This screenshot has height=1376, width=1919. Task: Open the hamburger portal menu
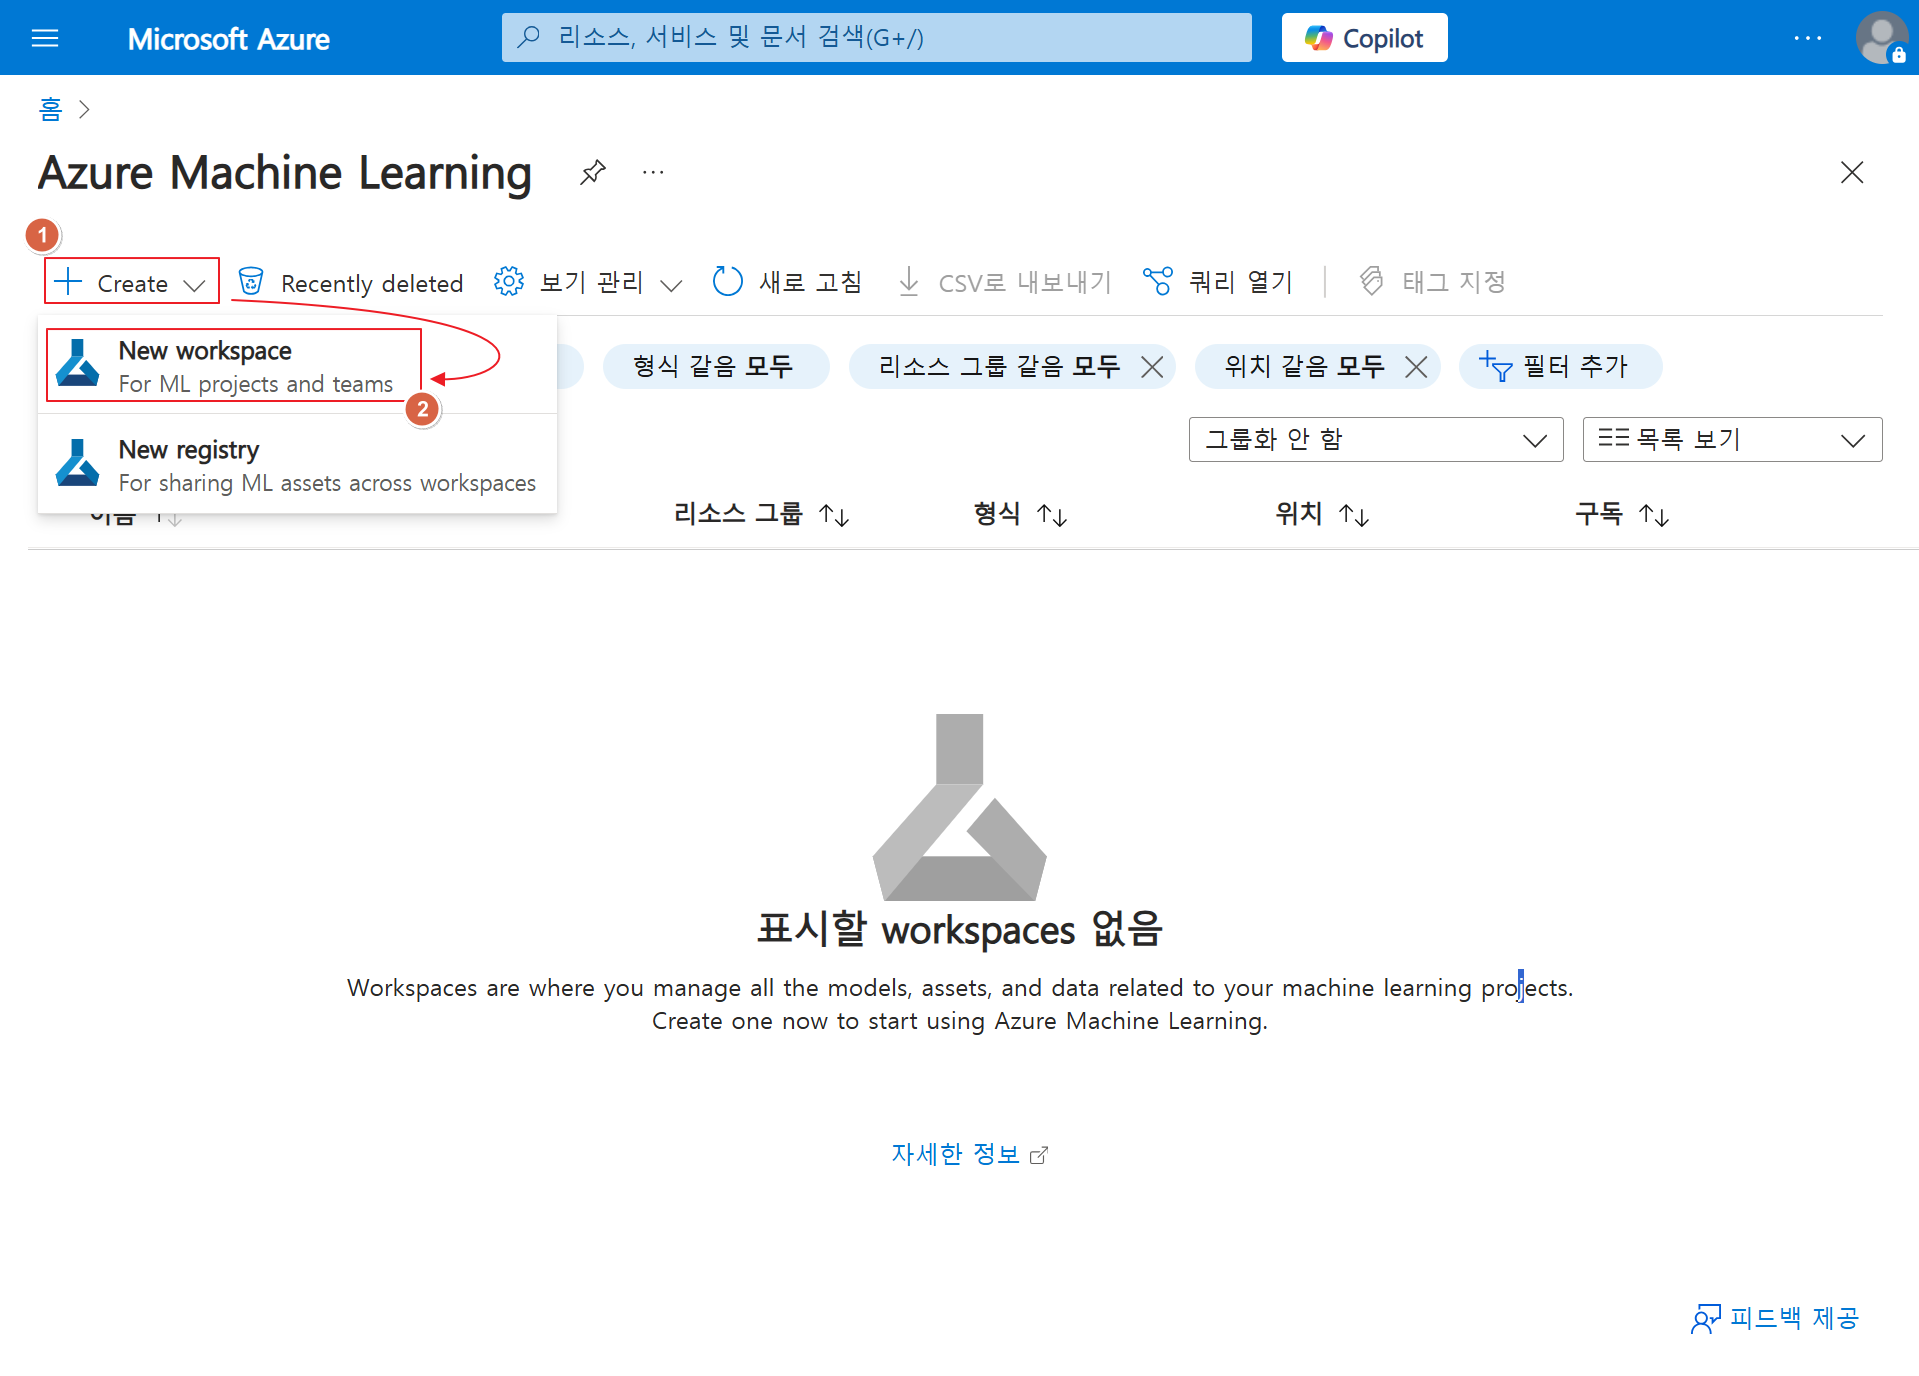[45, 38]
